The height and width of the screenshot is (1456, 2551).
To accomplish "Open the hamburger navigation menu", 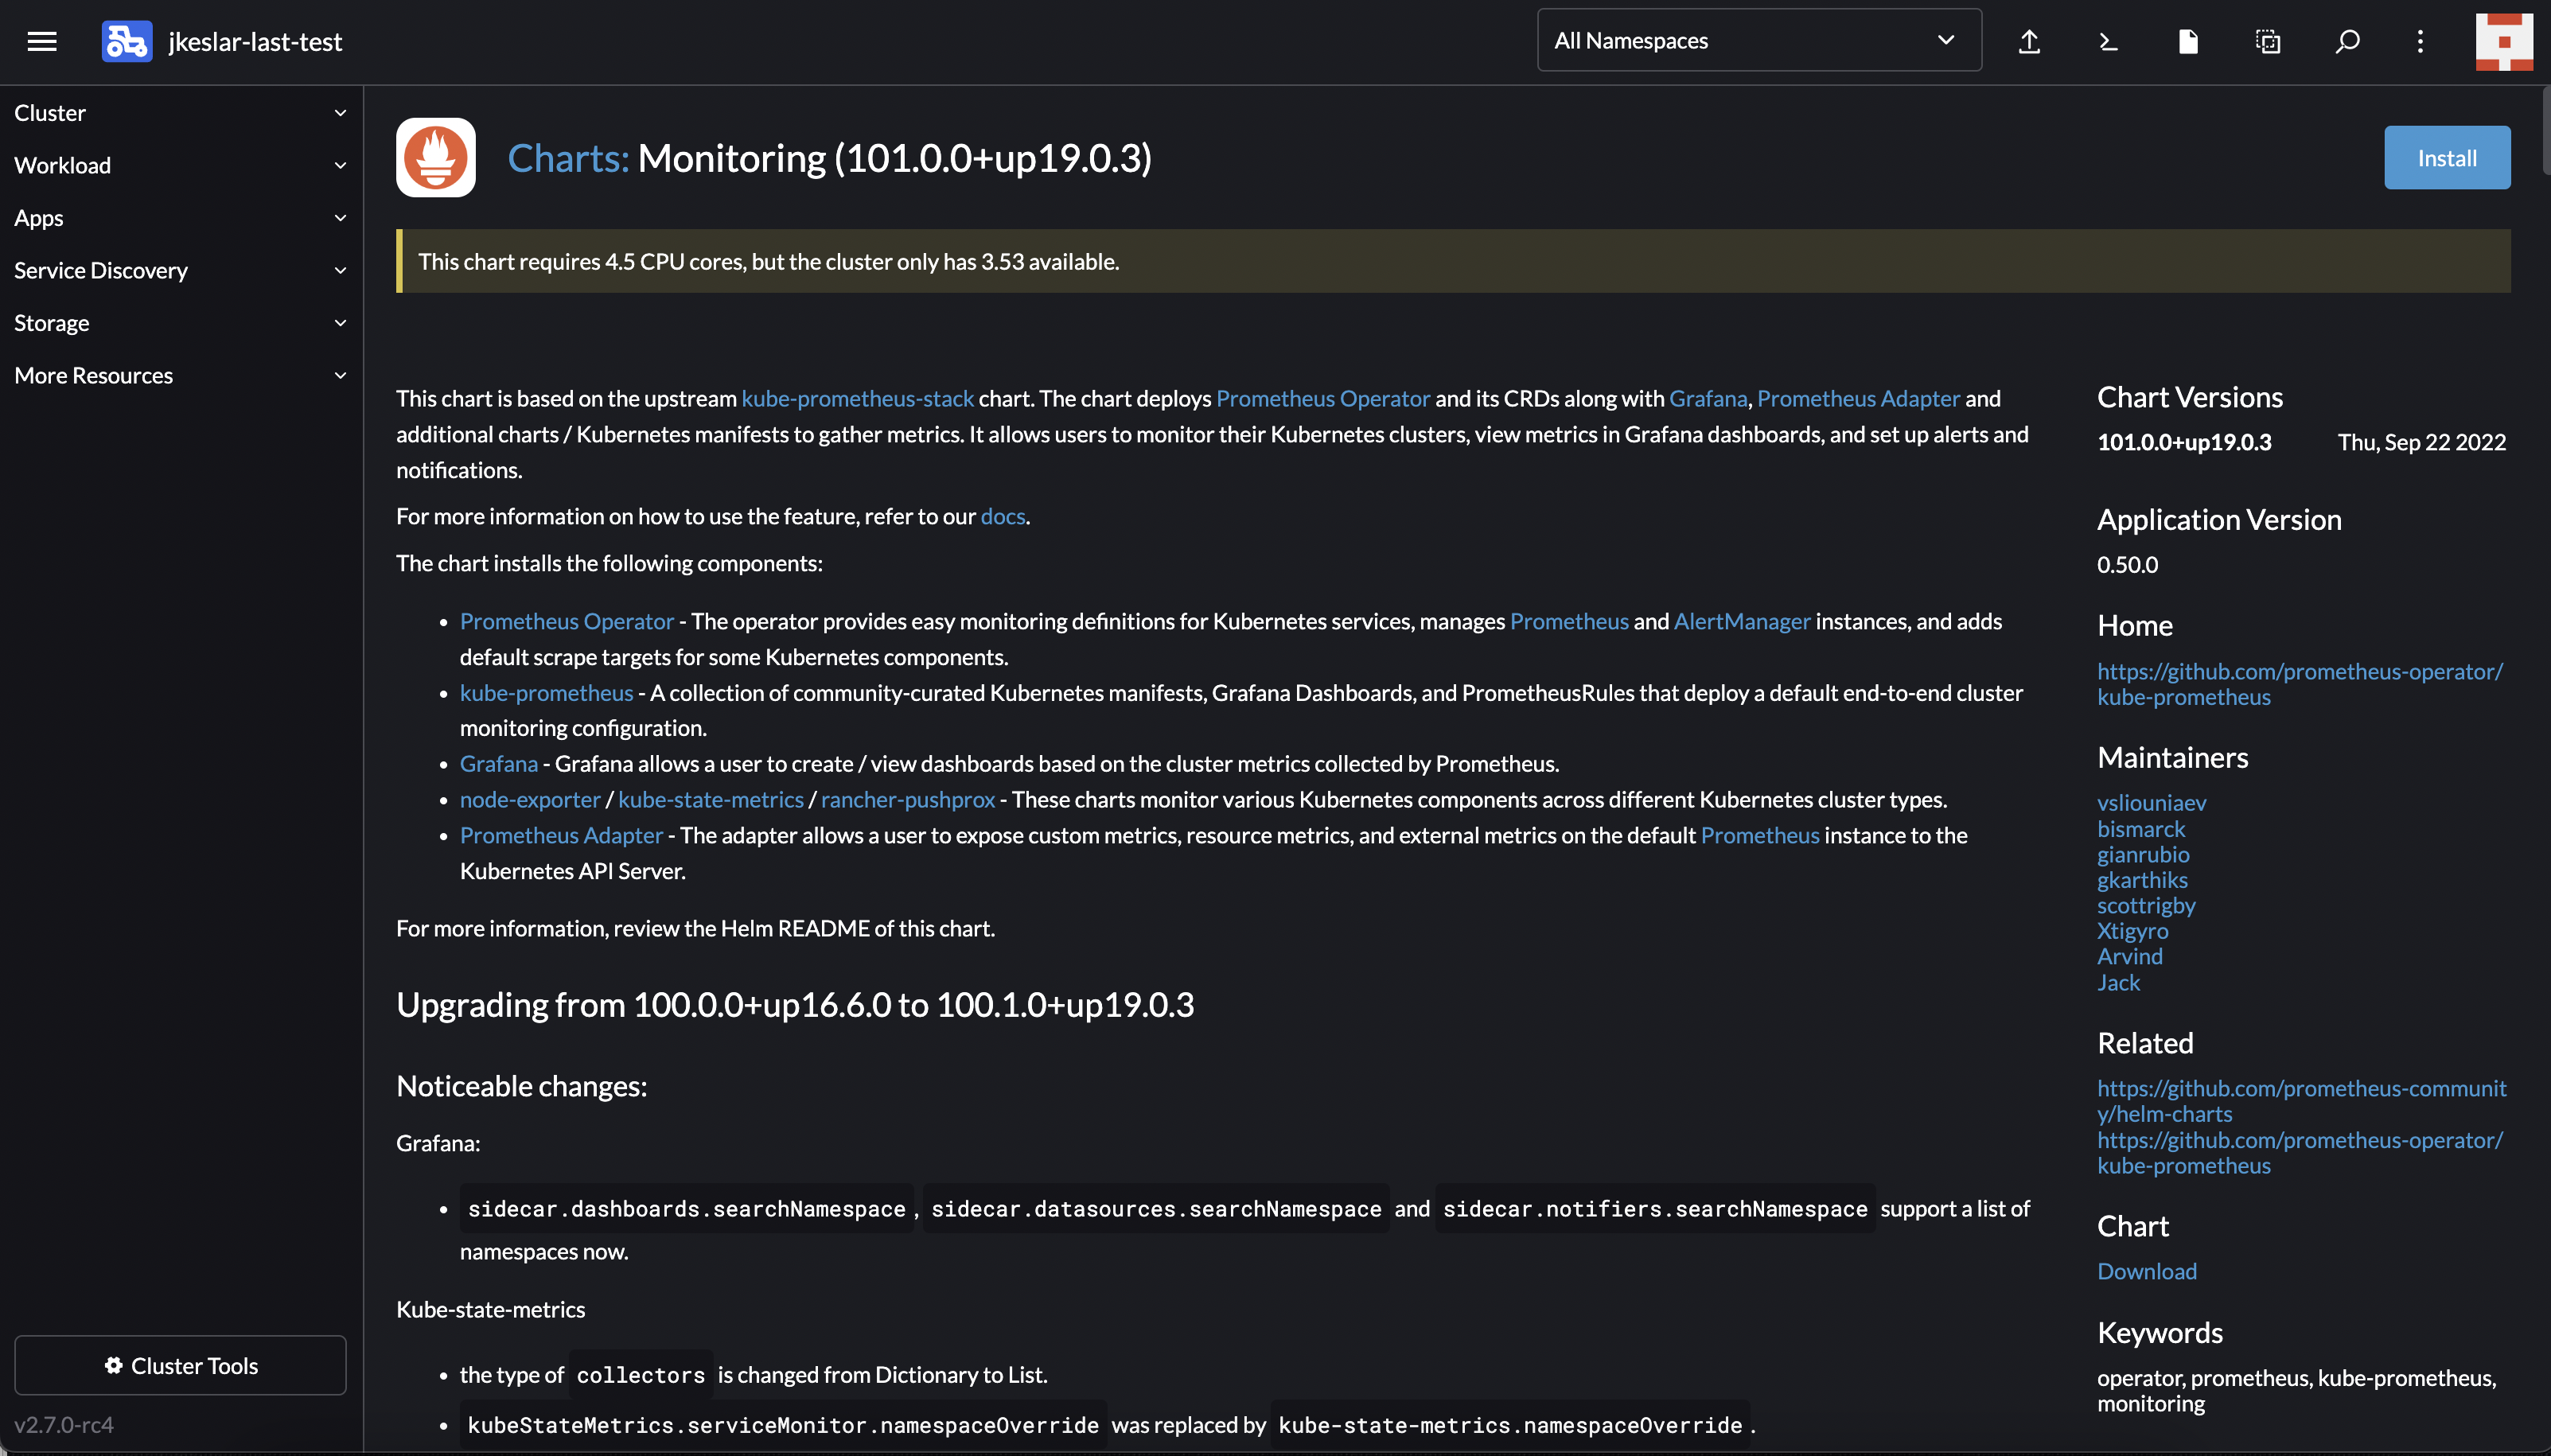I will tap(42, 41).
